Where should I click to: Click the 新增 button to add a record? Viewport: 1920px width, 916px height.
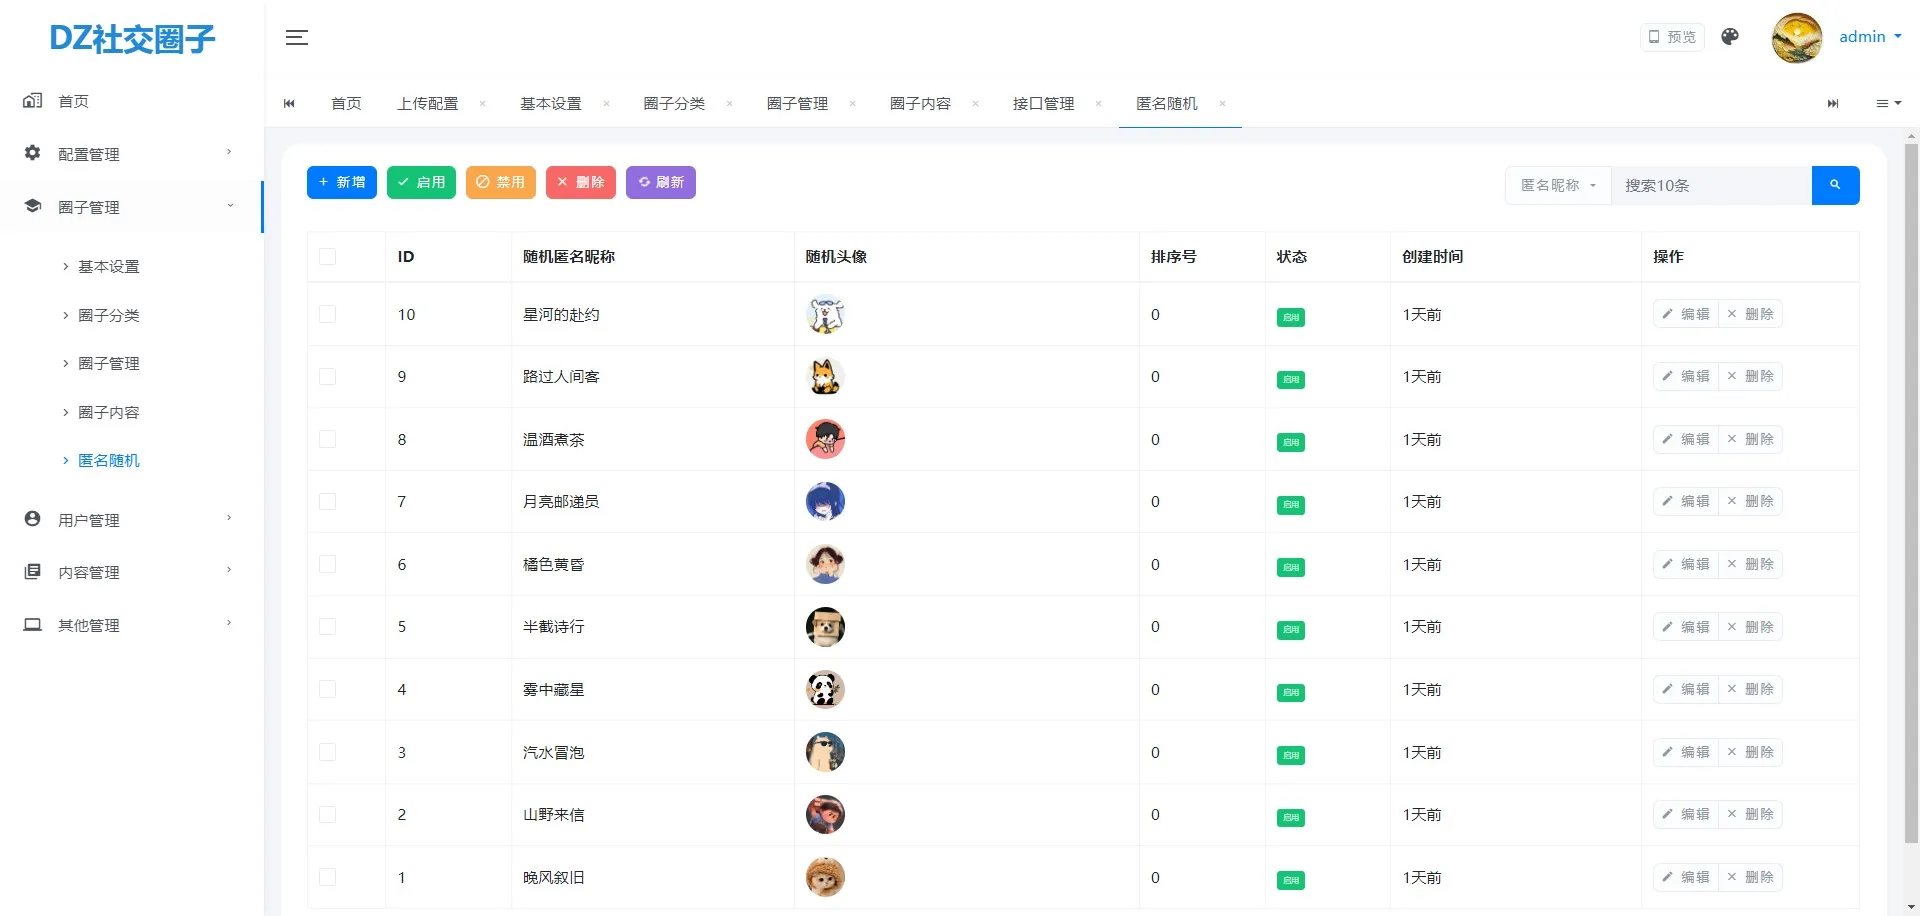[x=341, y=182]
